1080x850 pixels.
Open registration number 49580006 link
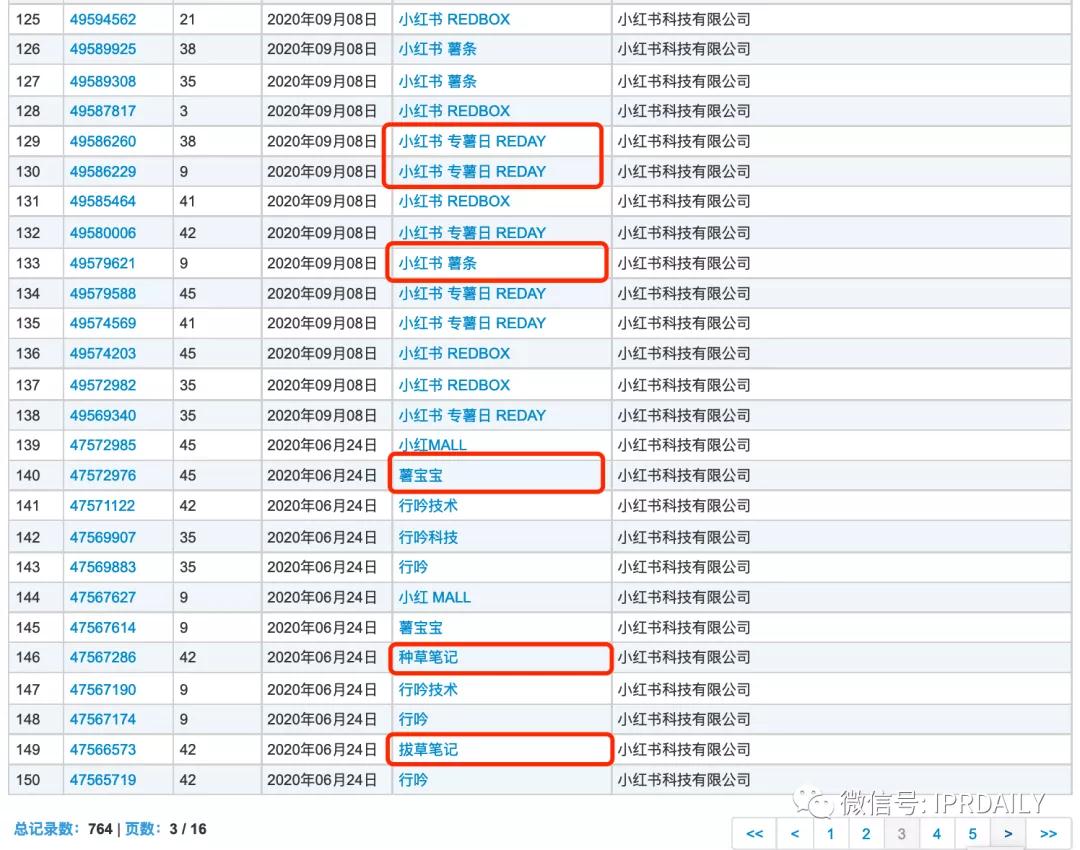pos(103,233)
